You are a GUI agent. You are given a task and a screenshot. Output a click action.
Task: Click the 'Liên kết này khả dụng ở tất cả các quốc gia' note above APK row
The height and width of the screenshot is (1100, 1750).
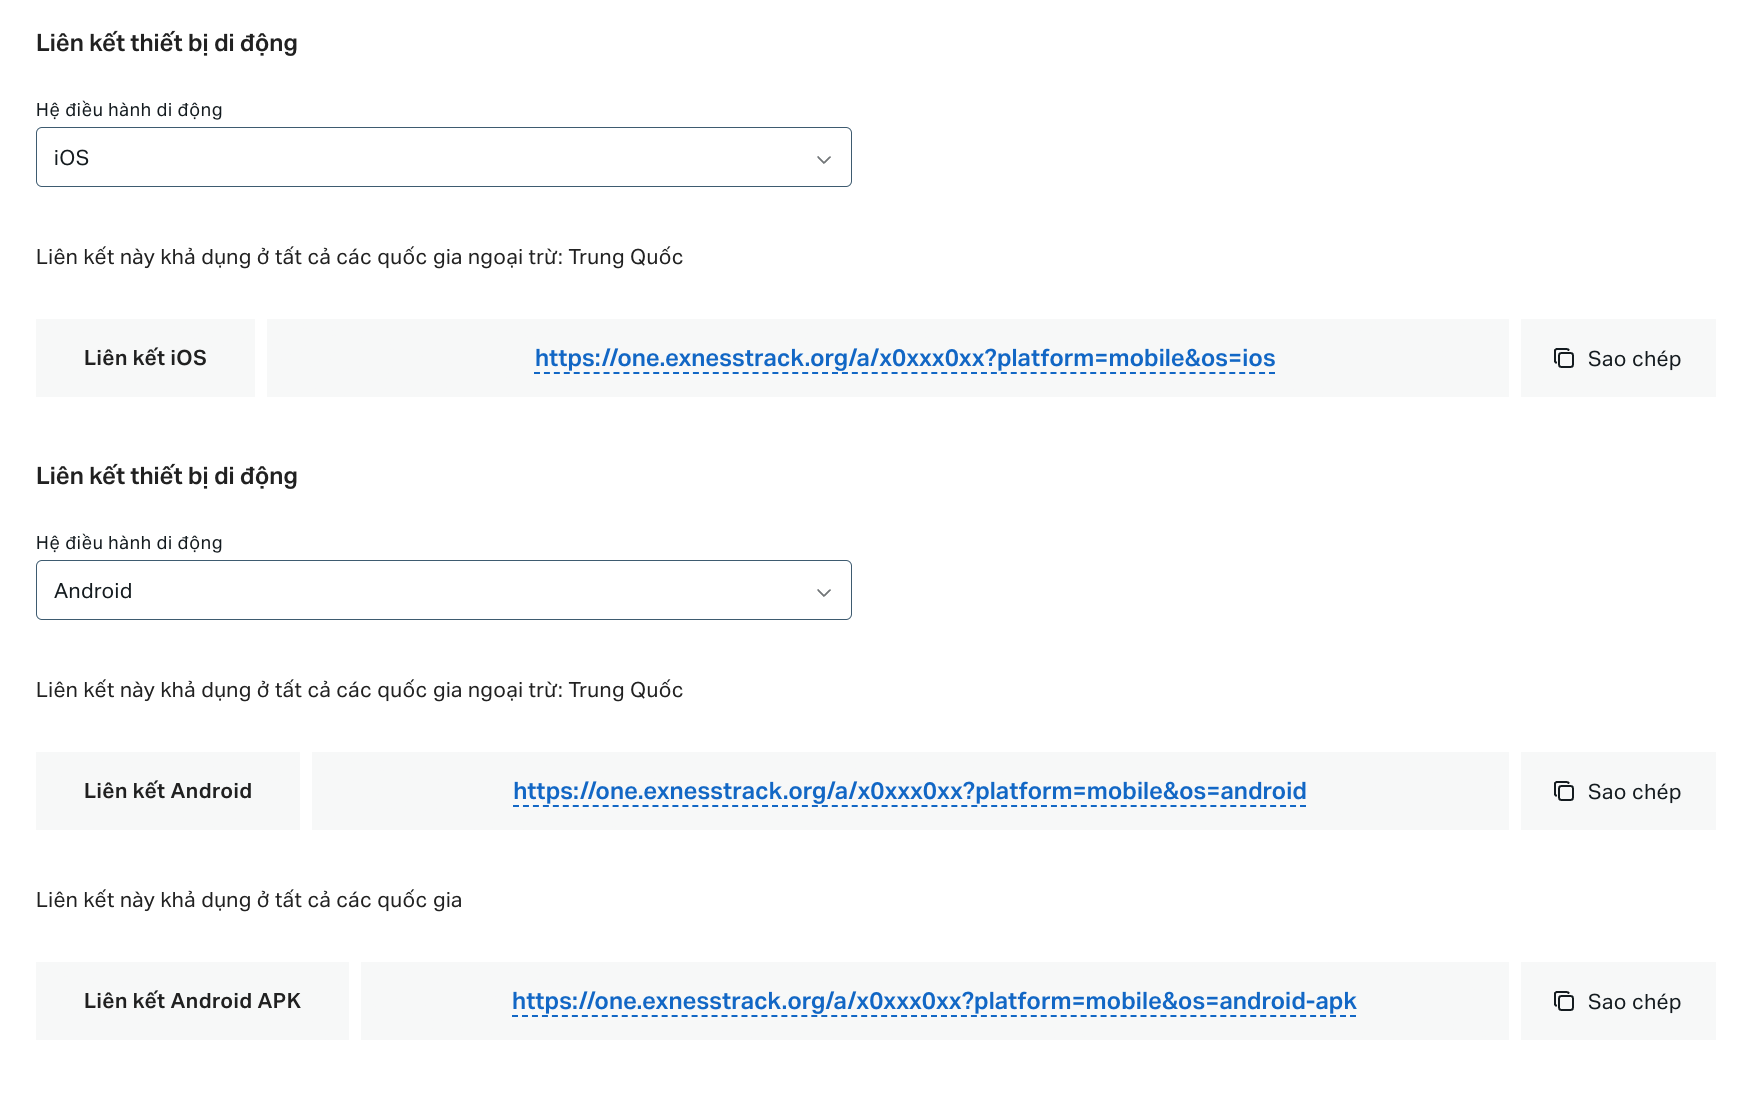click(x=249, y=900)
